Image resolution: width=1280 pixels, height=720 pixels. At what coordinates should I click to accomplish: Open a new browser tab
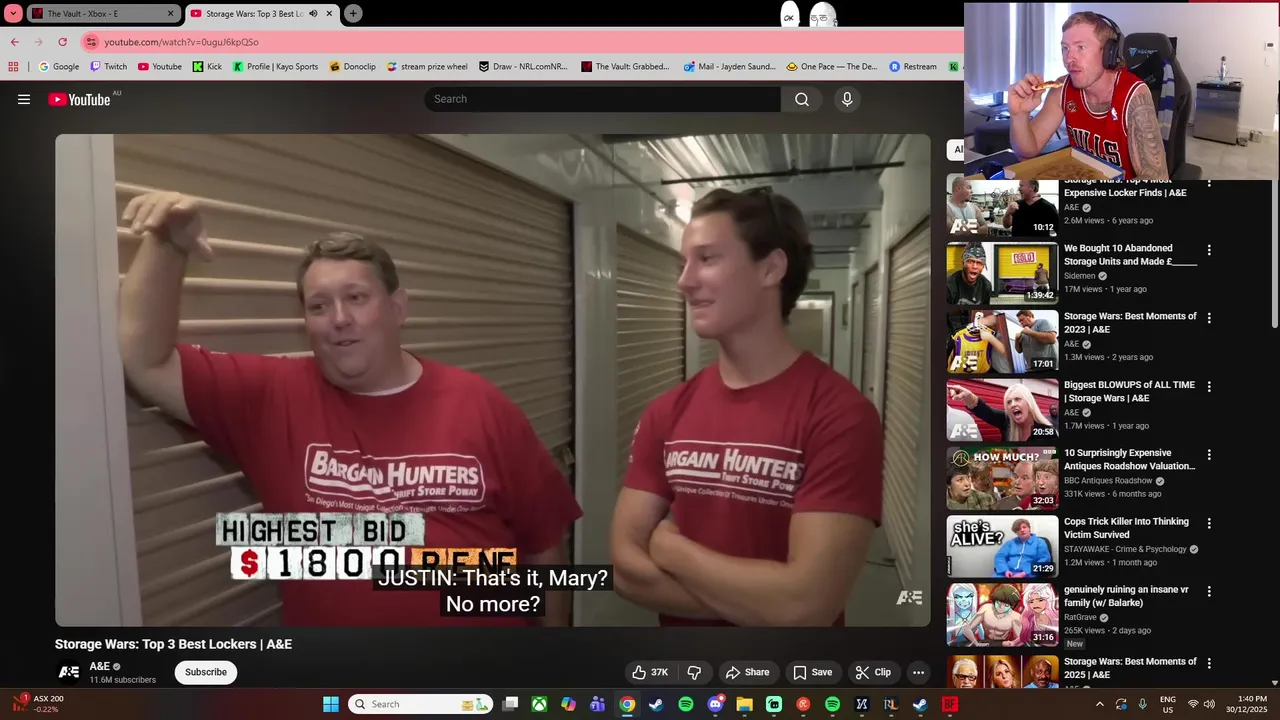pos(353,13)
